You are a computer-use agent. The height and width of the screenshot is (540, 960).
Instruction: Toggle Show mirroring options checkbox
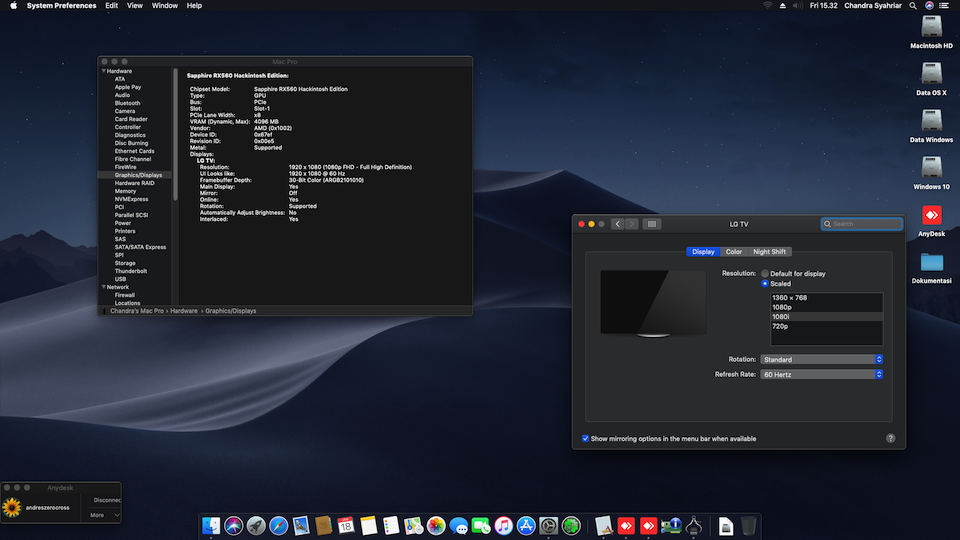point(585,438)
